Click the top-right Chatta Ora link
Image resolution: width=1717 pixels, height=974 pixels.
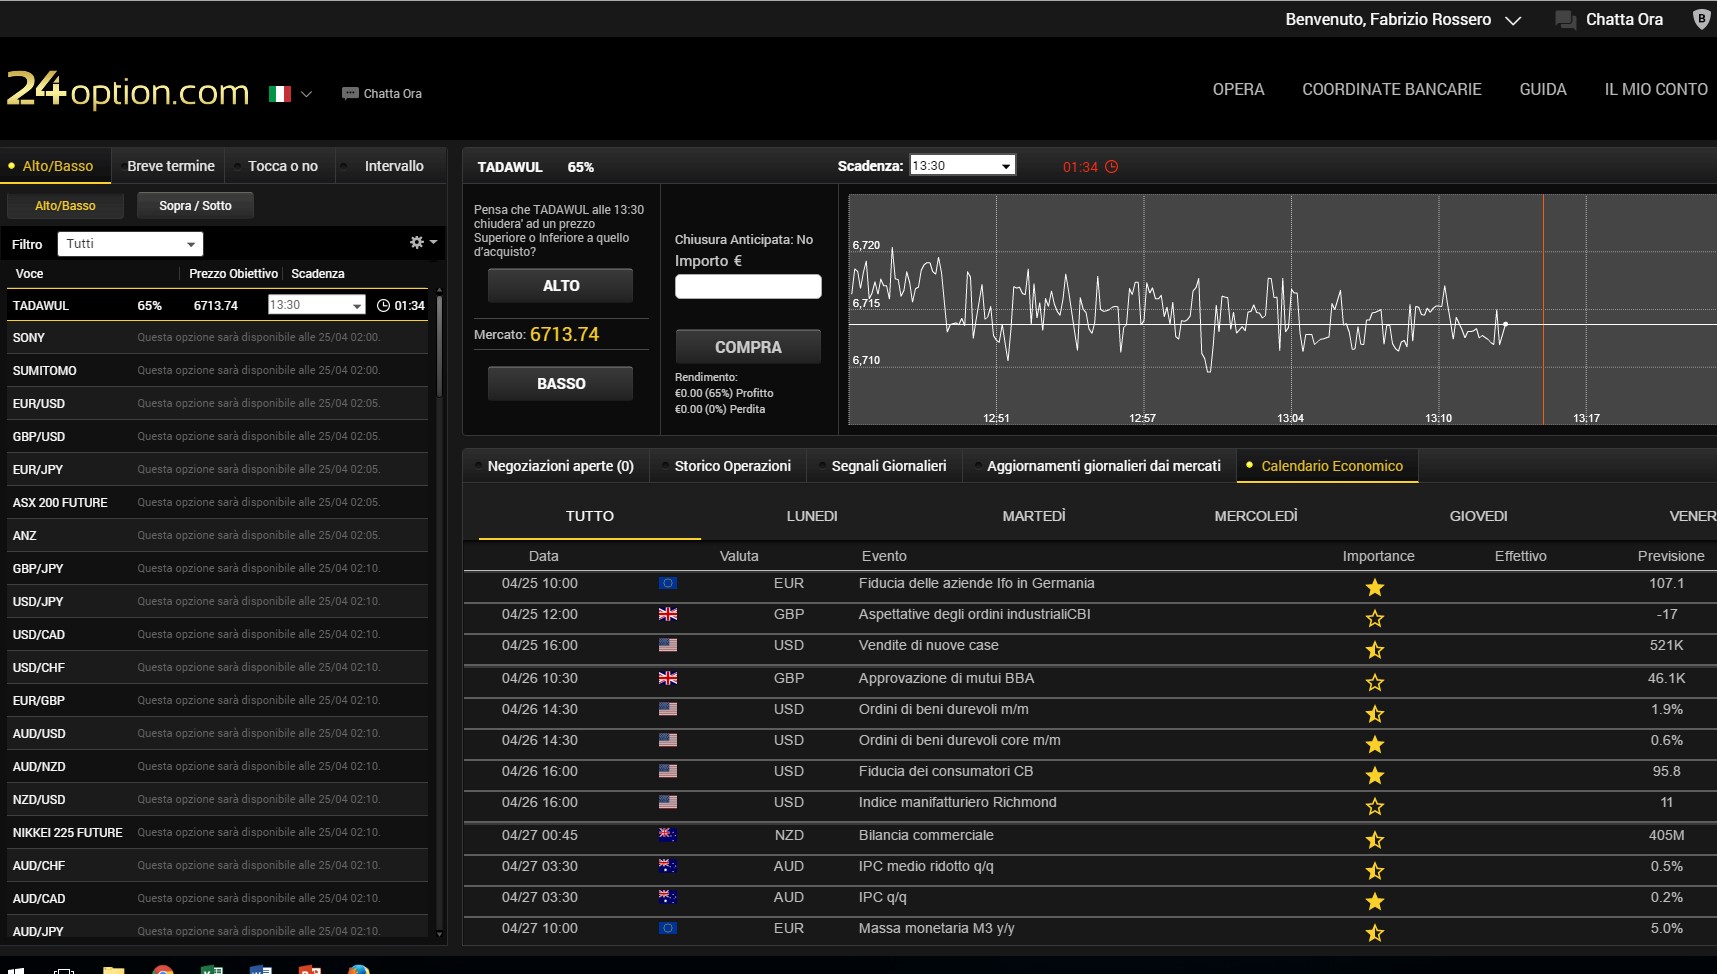[1624, 20]
